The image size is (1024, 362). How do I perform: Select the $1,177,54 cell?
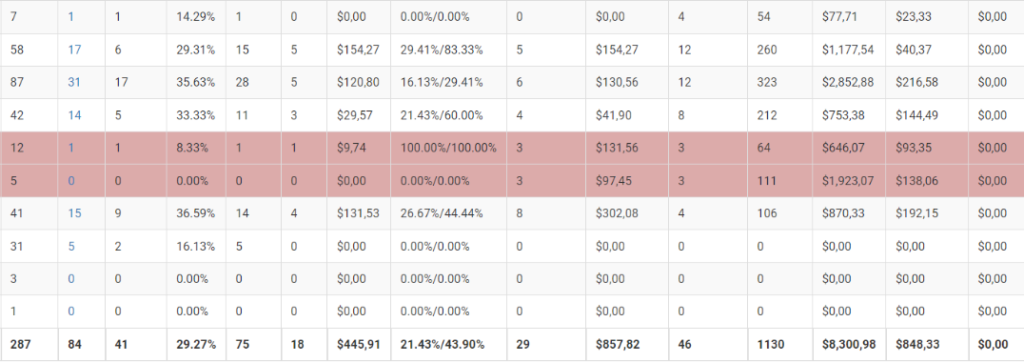(x=849, y=50)
